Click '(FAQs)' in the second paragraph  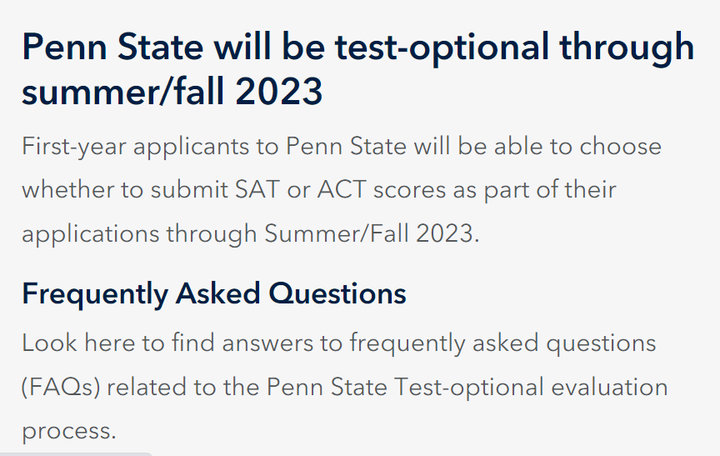coord(61,387)
